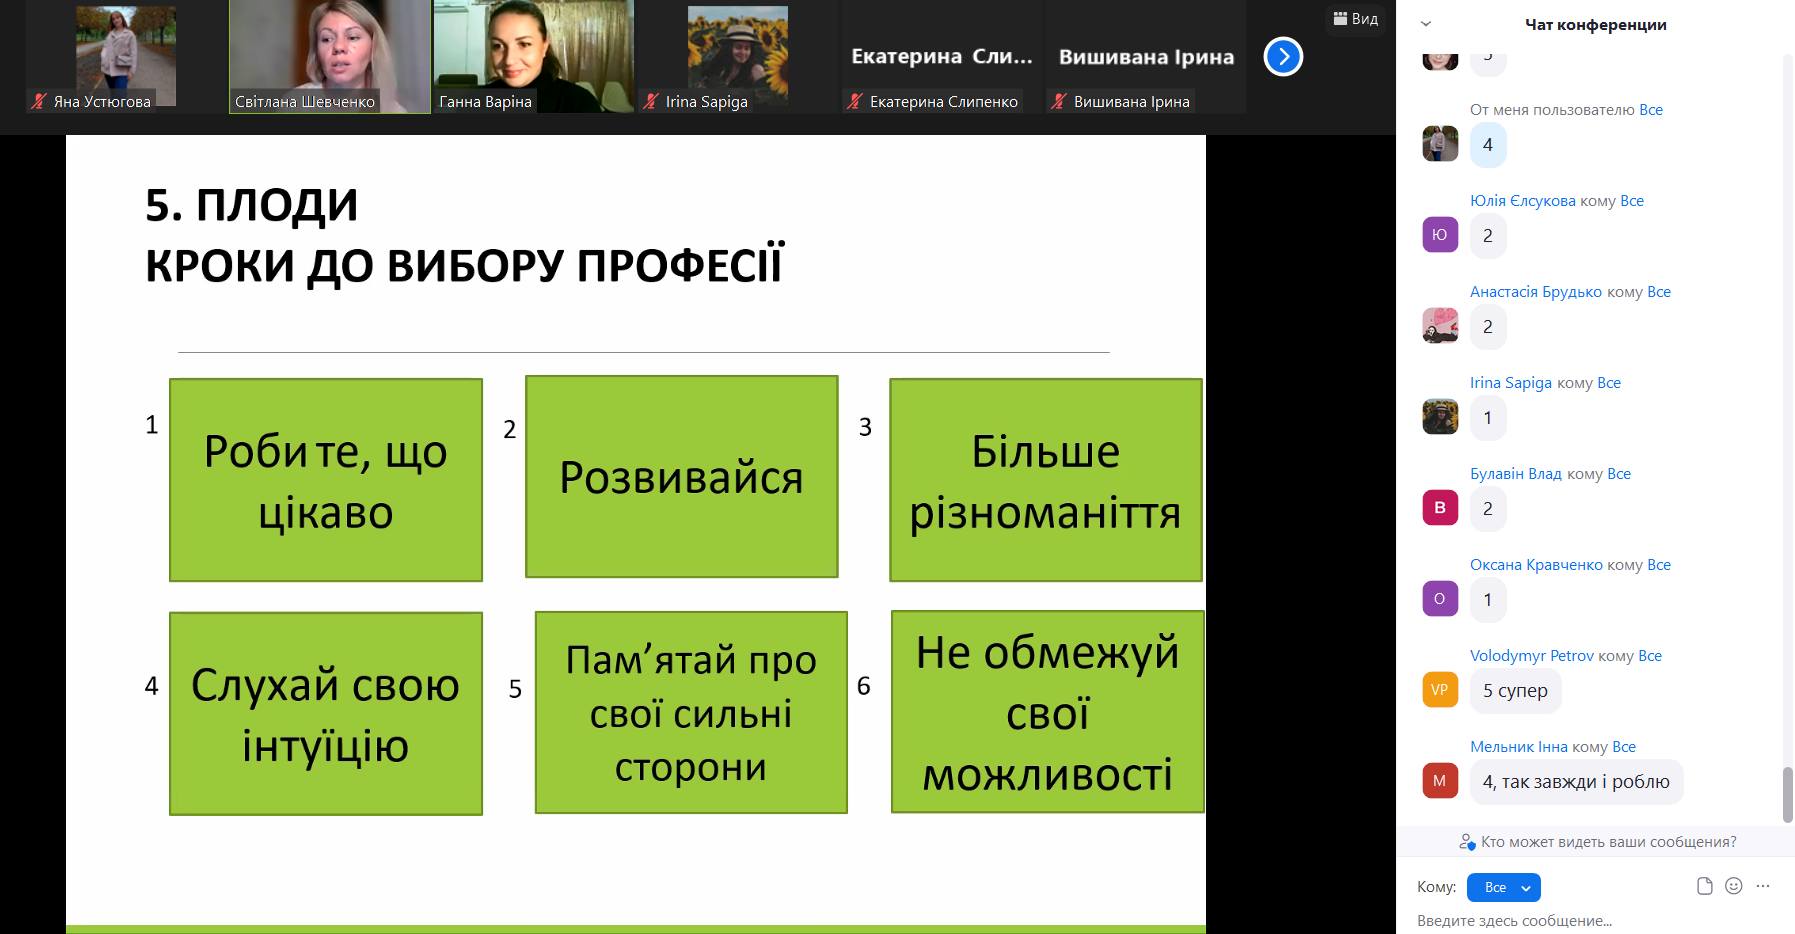Click muted mic icon on Вишивана Ірина
This screenshot has height=934, width=1795.
pos(1060,101)
